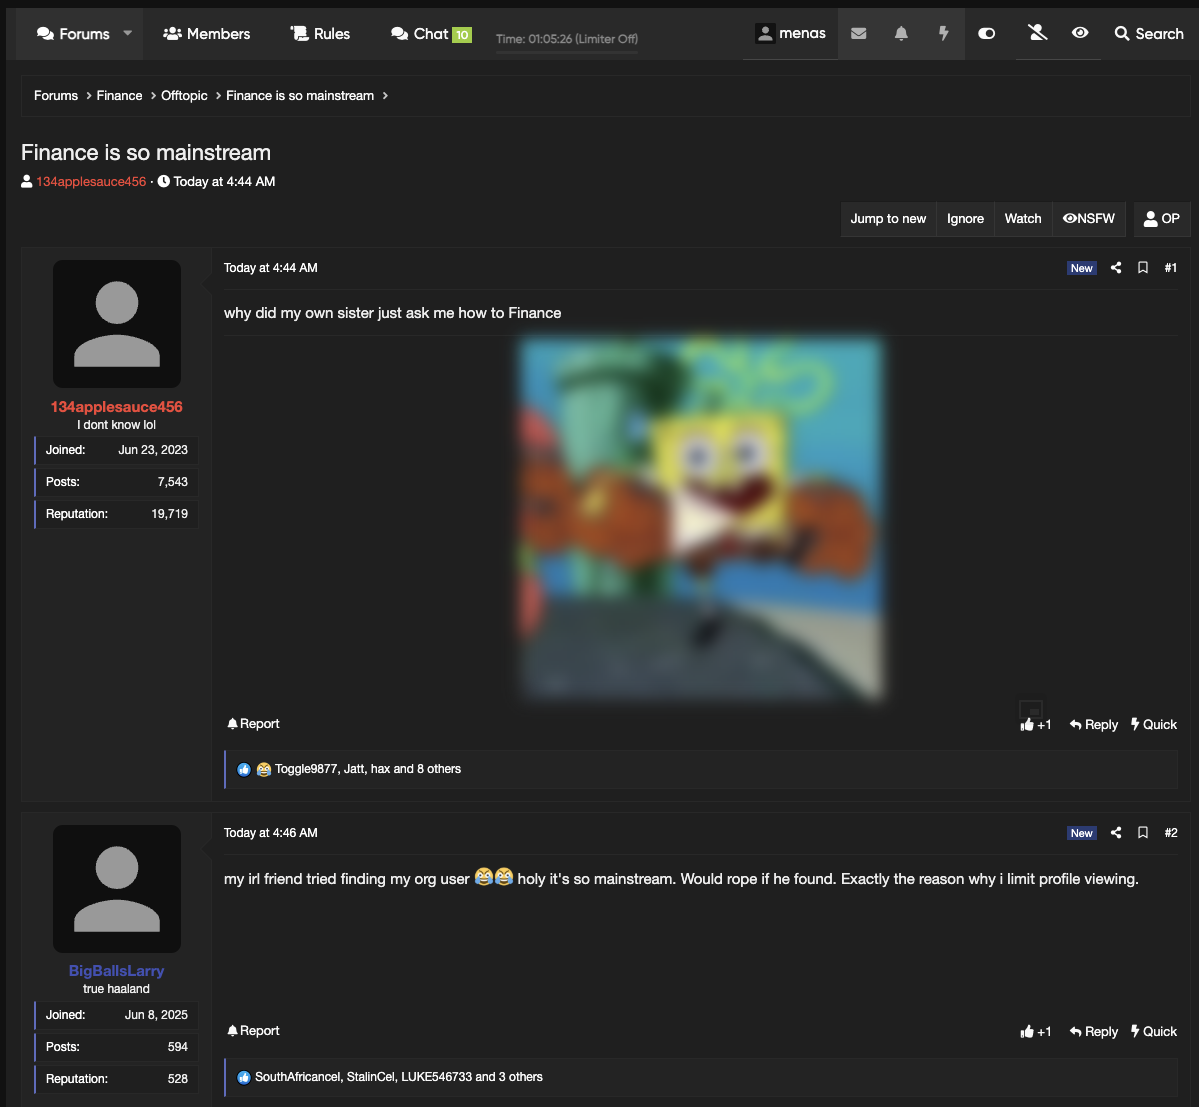Like post #2 with thumbs up +1

[1035, 1032]
